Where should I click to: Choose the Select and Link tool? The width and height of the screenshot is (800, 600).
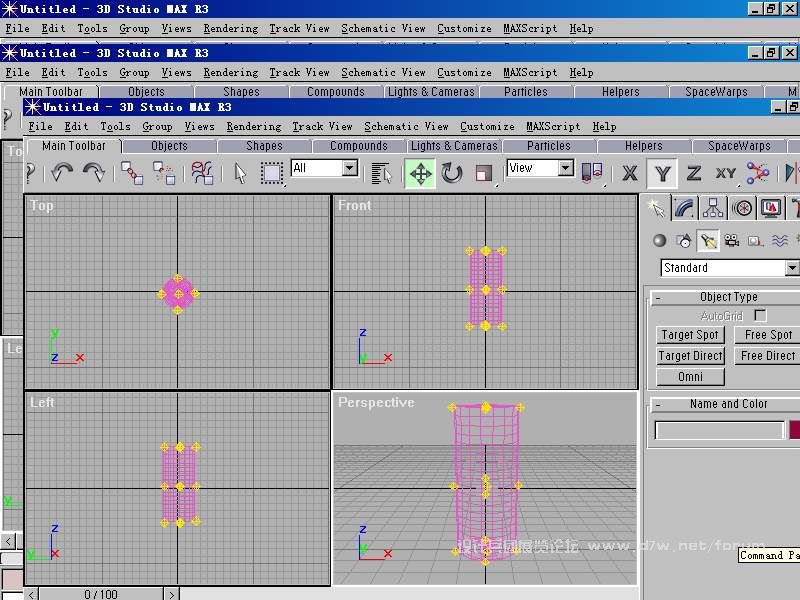point(132,173)
